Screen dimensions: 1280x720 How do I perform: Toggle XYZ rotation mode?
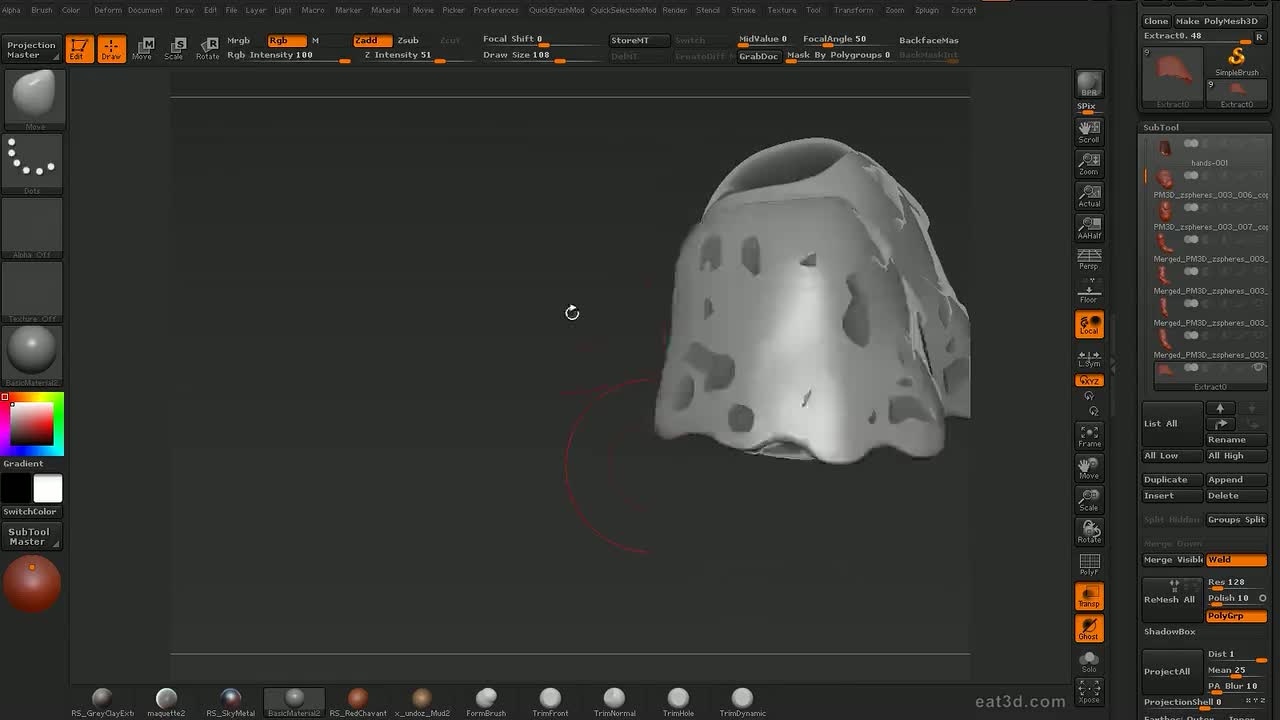click(x=1089, y=381)
